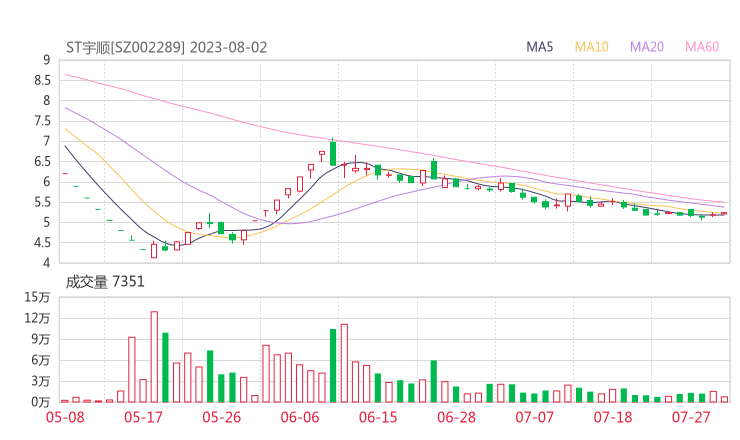The image size is (740, 440).
Task: Select the 06-28 date on the axis
Action: point(456,417)
